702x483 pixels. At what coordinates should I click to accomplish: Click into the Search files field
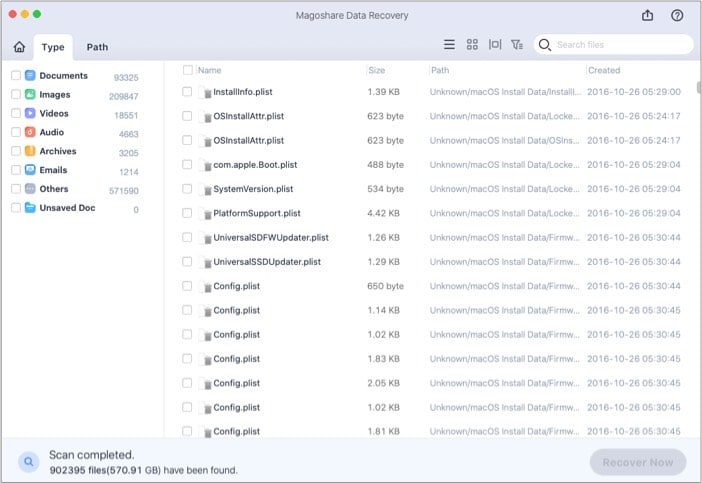pyautogui.click(x=613, y=45)
